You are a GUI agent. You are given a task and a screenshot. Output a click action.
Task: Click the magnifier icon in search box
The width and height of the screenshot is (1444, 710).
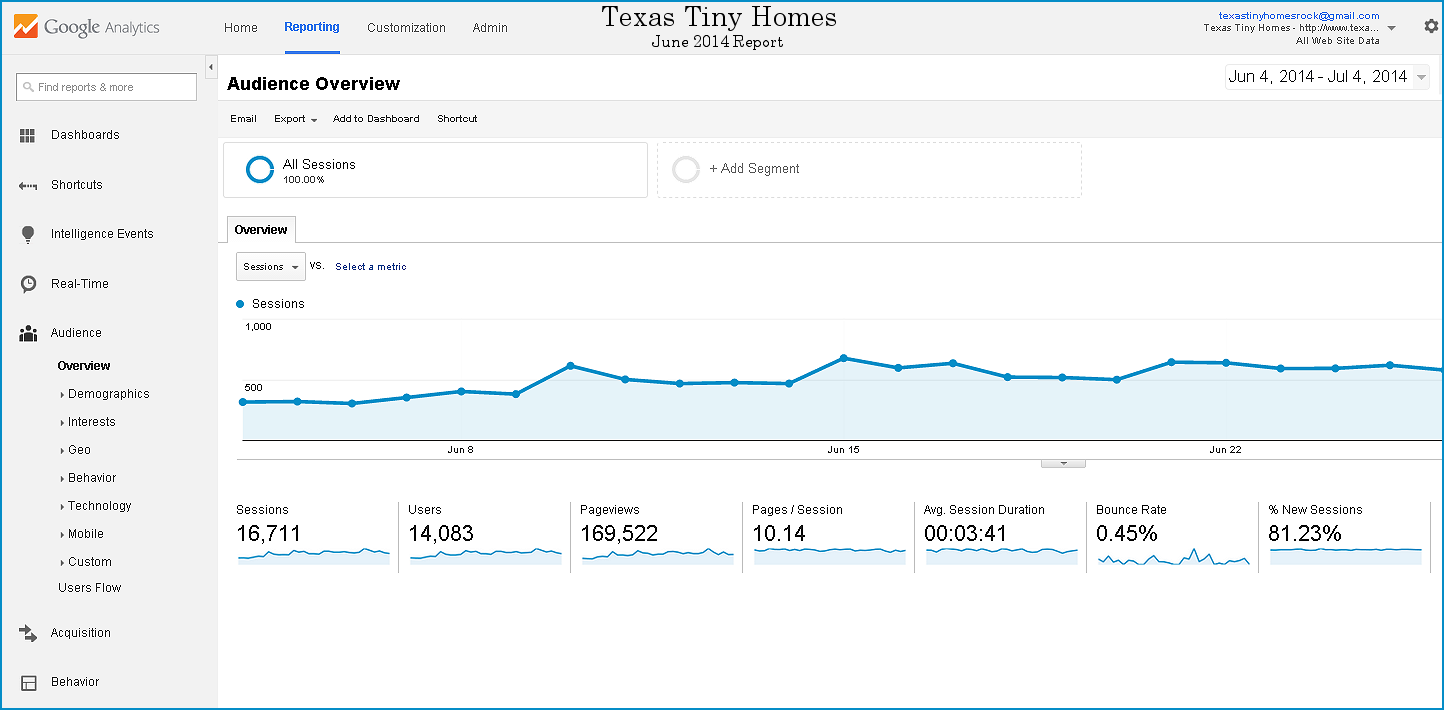[x=29, y=87]
